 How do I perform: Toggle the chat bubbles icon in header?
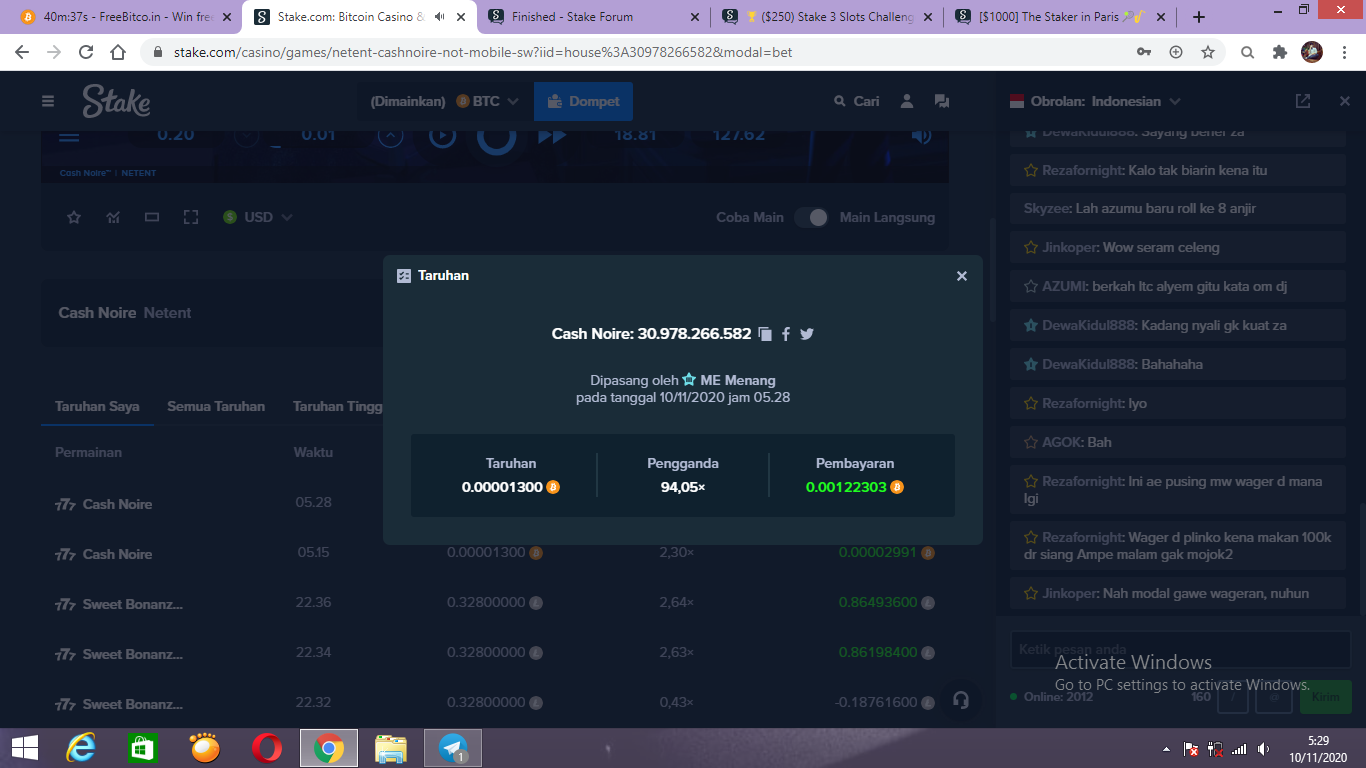click(941, 101)
